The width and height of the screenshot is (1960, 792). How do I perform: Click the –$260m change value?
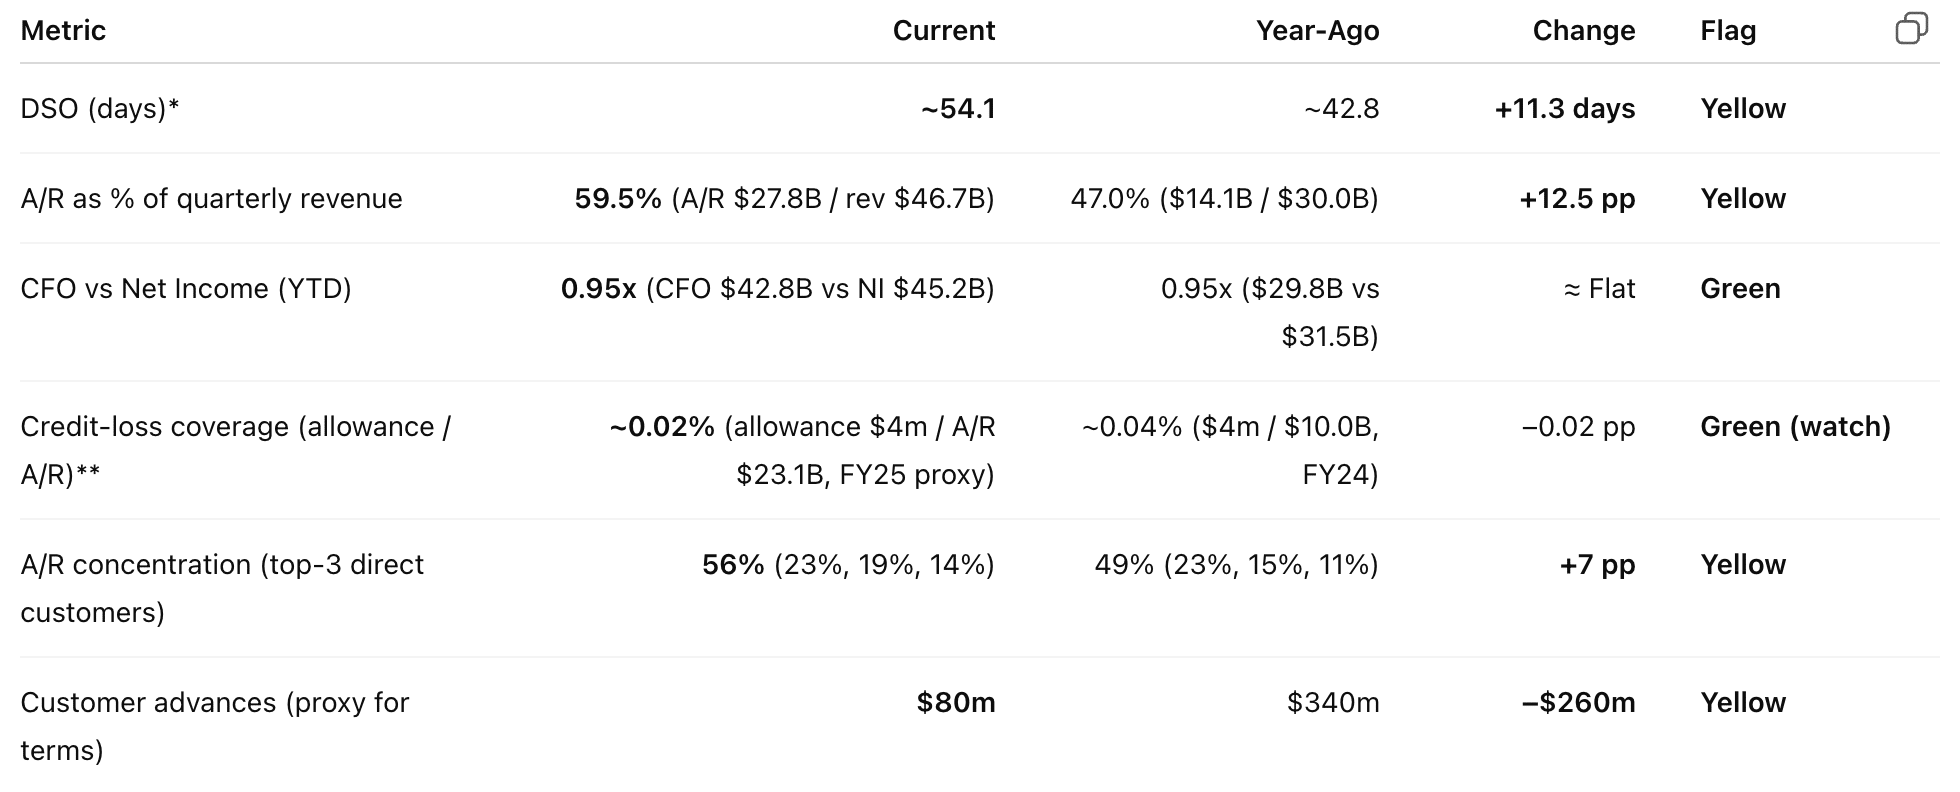[1578, 702]
